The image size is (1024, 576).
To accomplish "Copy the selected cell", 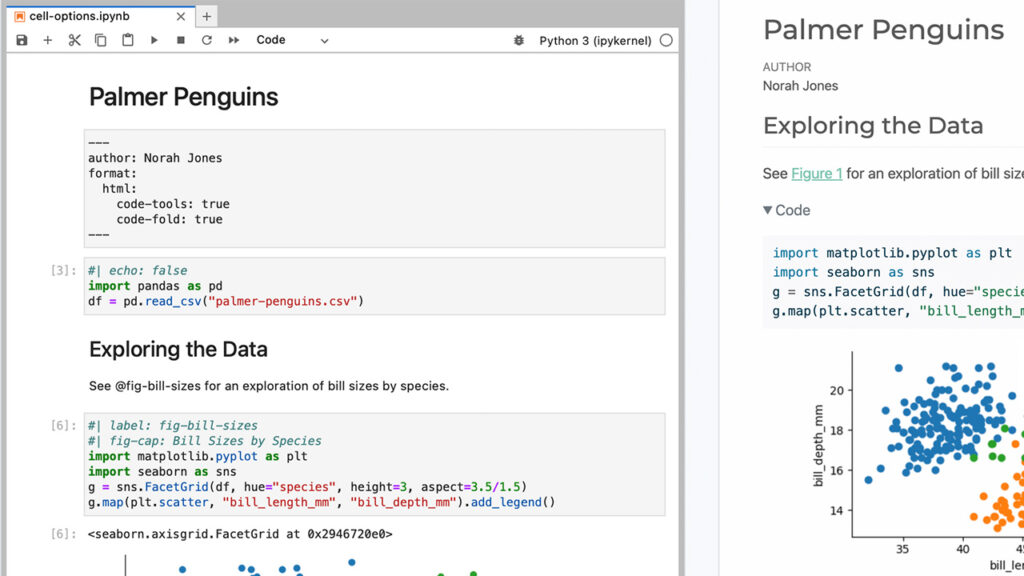I will (x=101, y=40).
